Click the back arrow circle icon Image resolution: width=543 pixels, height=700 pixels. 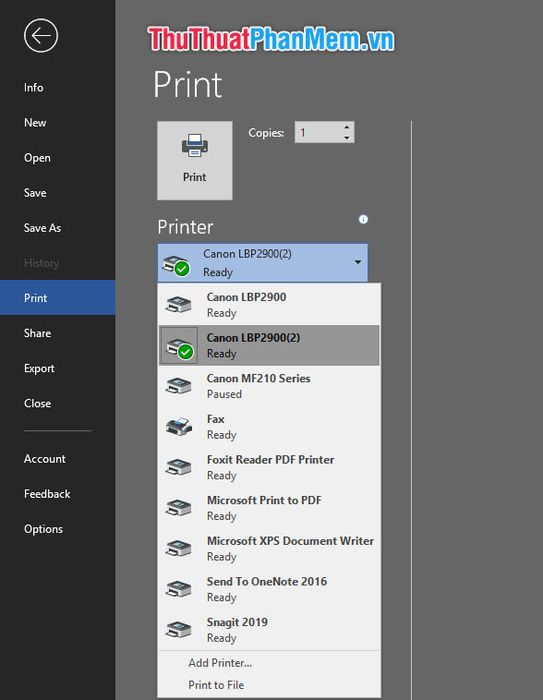pos(41,36)
